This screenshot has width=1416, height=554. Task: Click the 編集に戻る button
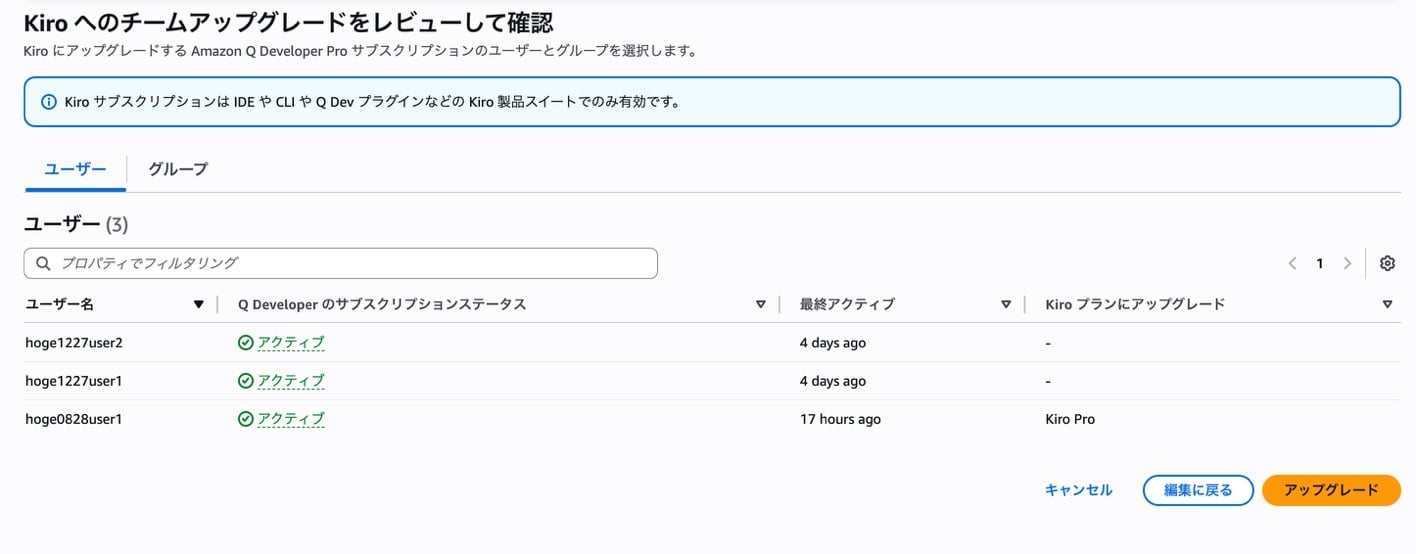tap(1197, 490)
